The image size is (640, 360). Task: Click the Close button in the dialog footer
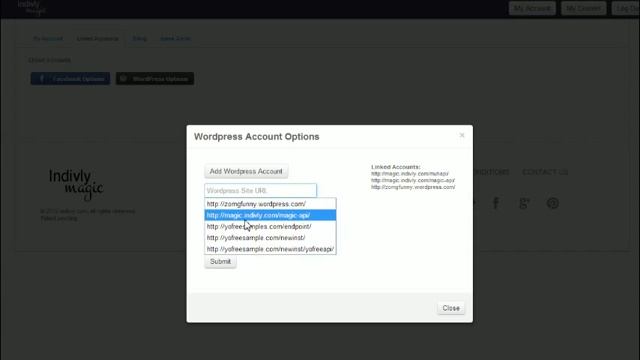(451, 308)
